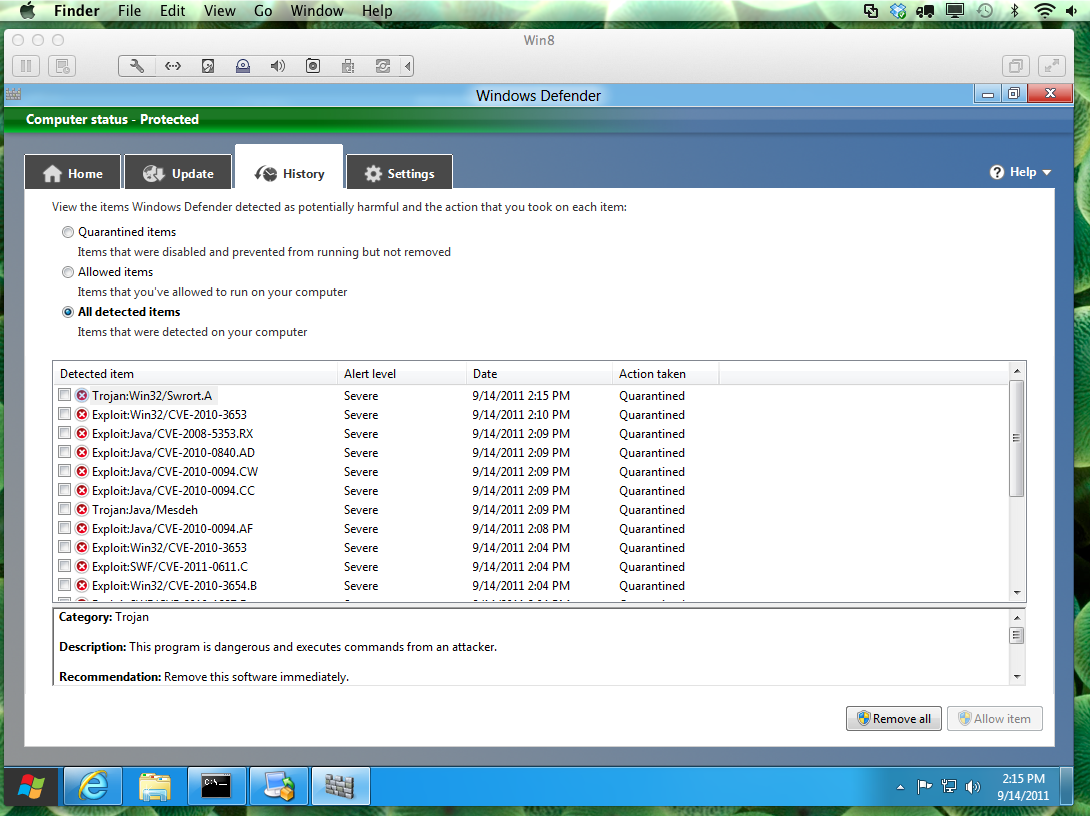
Task: Open the Apple menu
Action: click(x=28, y=10)
